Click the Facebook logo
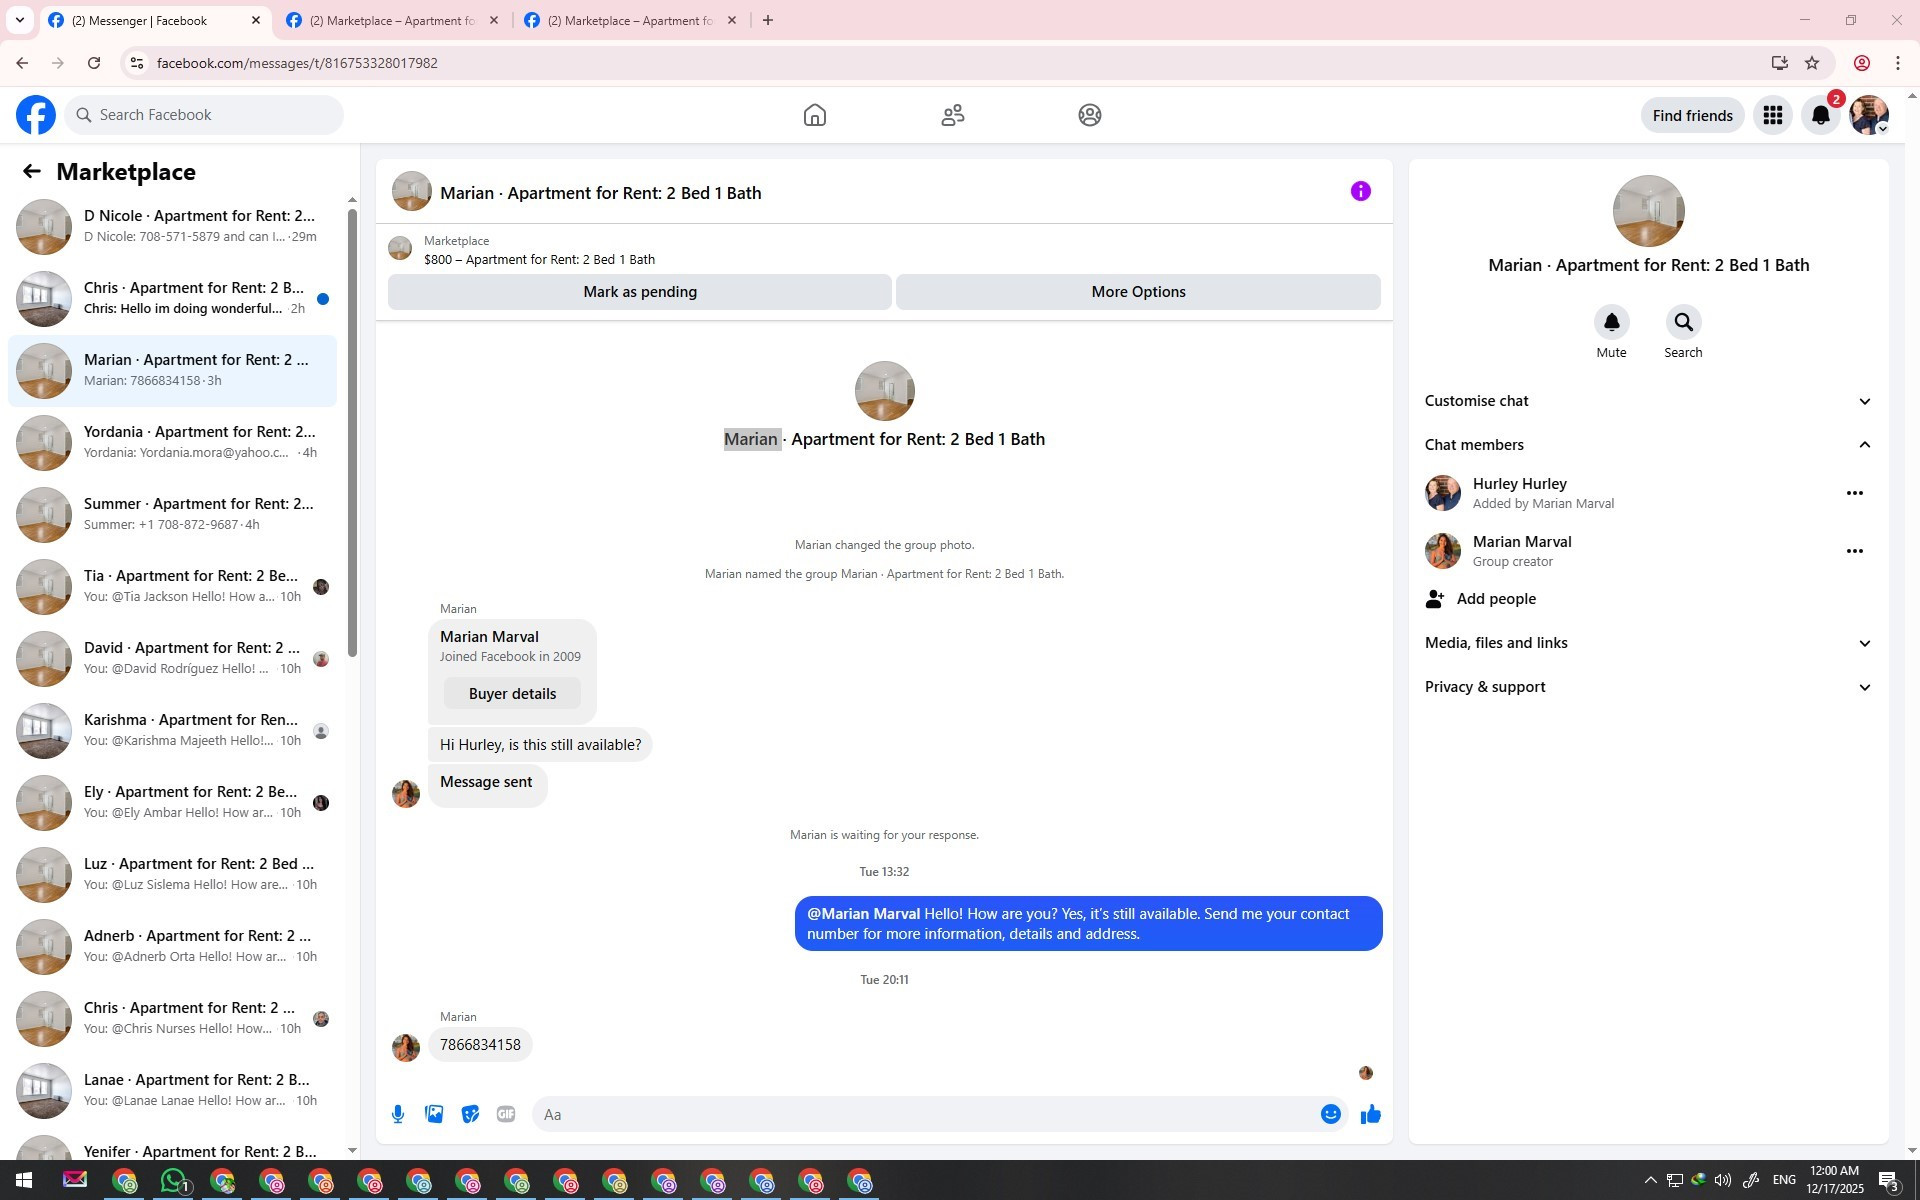1920x1200 pixels. tap(36, 115)
